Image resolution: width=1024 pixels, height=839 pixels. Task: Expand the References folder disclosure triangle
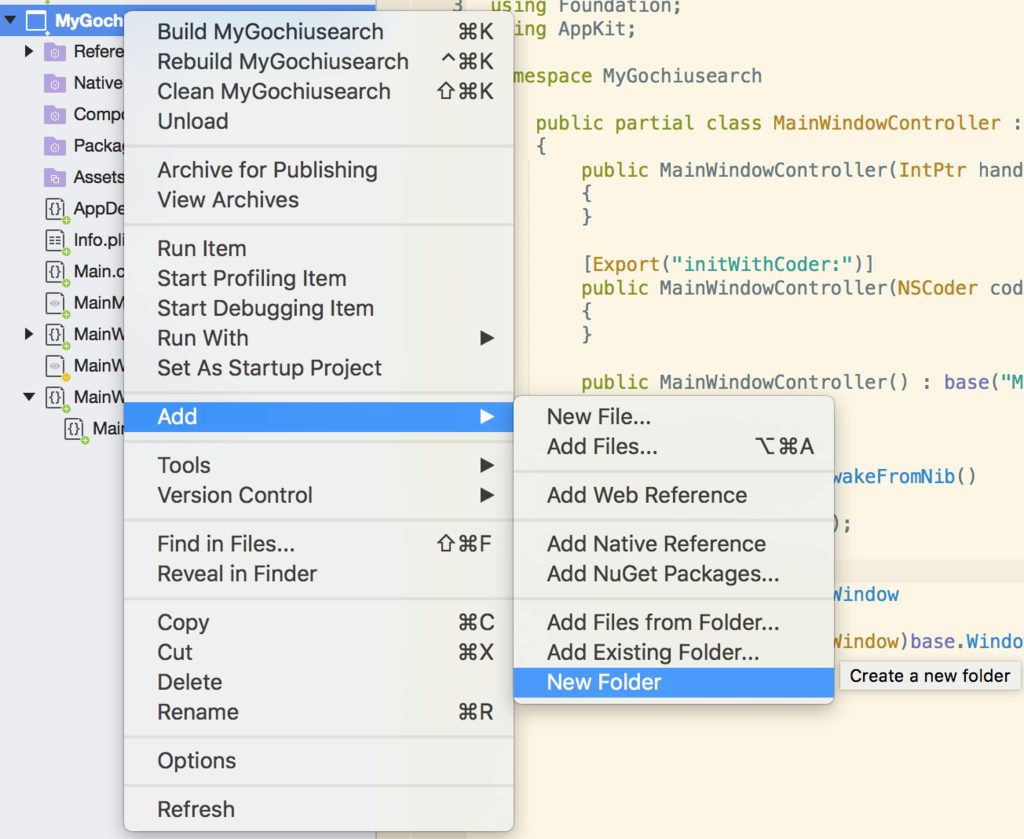pyautogui.click(x=29, y=51)
